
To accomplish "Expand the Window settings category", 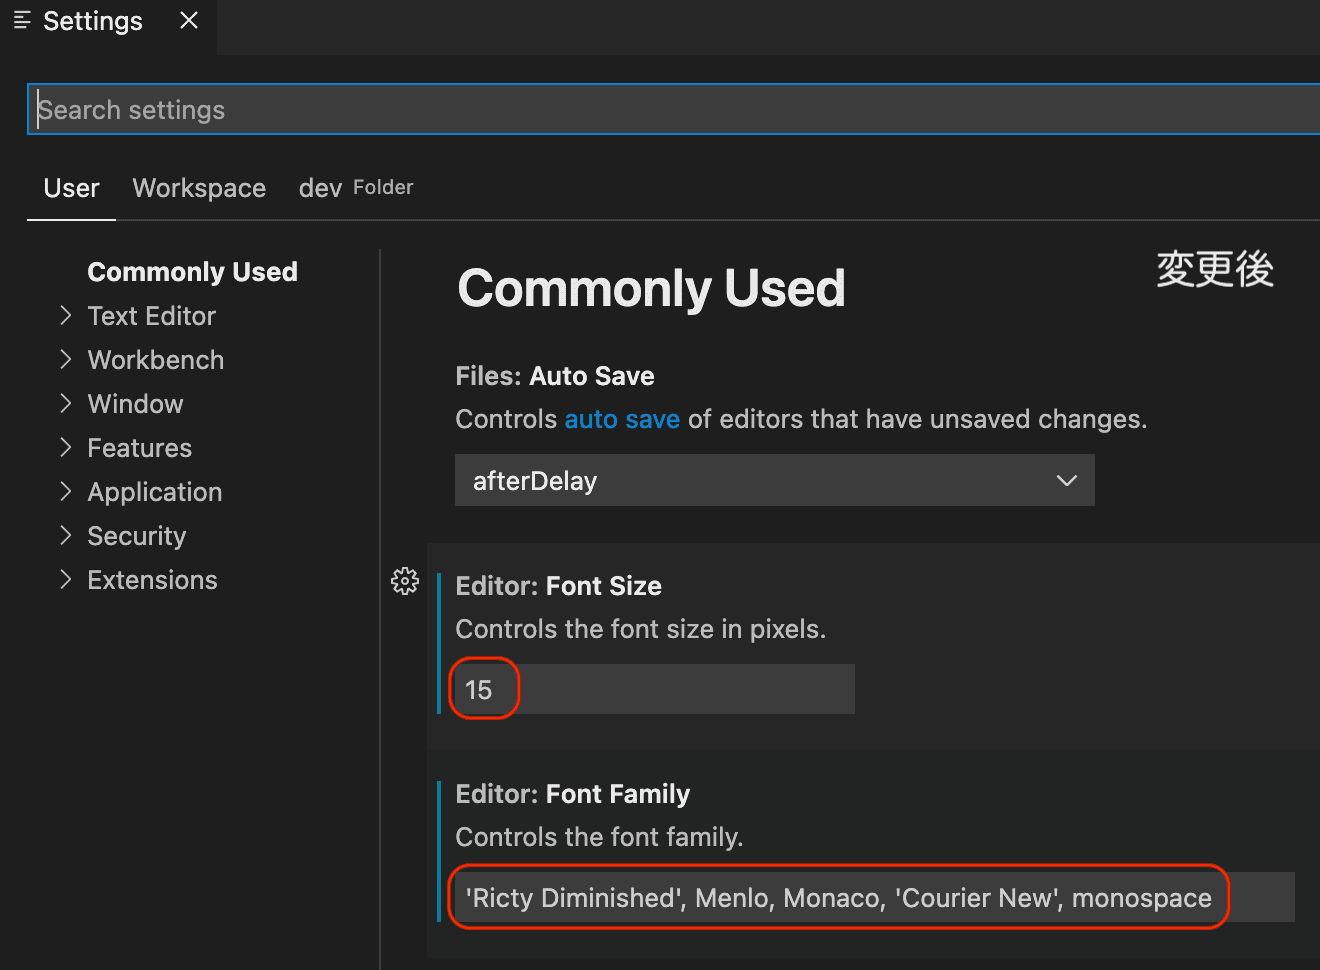I will (x=66, y=404).
